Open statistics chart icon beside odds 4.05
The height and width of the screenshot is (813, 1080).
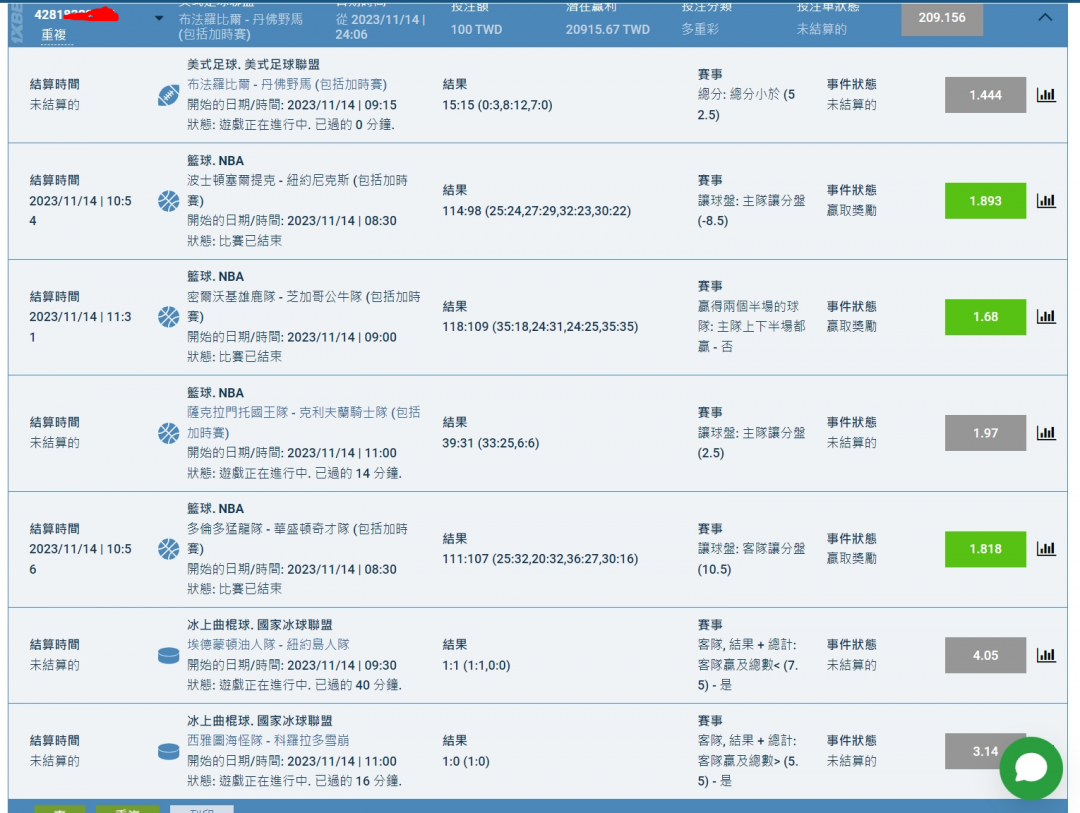(x=1046, y=655)
